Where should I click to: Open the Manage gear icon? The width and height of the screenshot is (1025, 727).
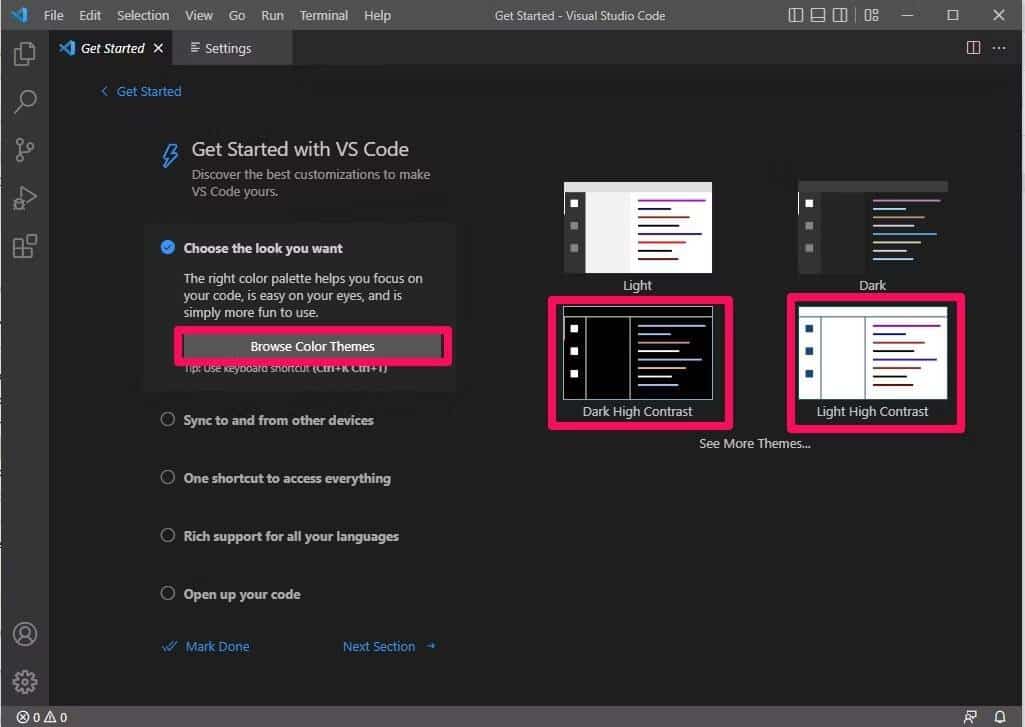24,681
